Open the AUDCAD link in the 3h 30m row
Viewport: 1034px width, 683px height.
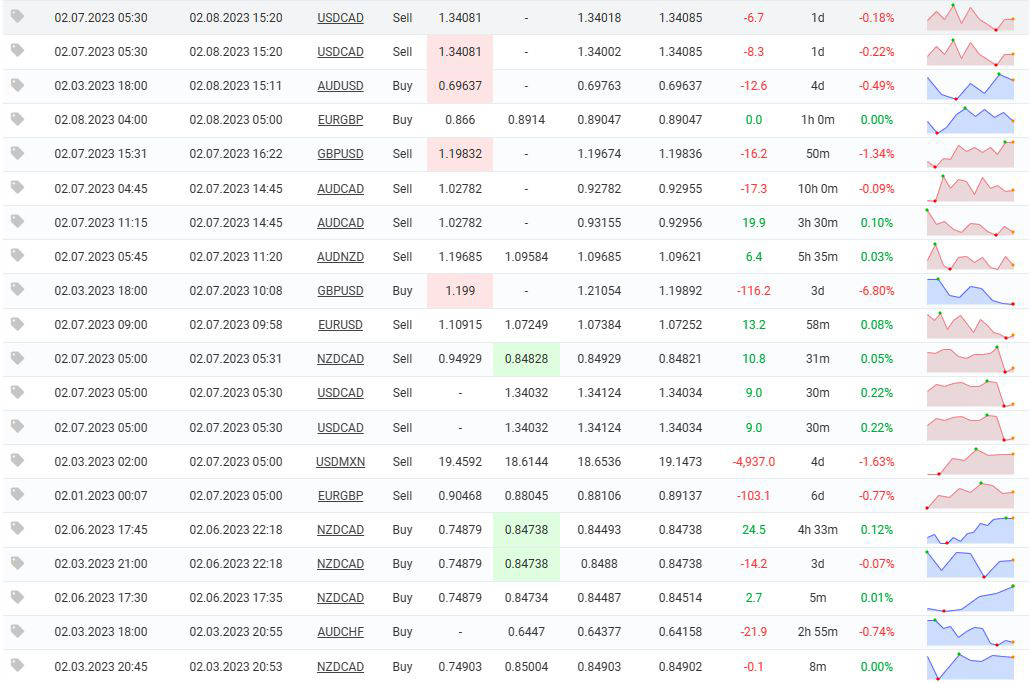[340, 223]
